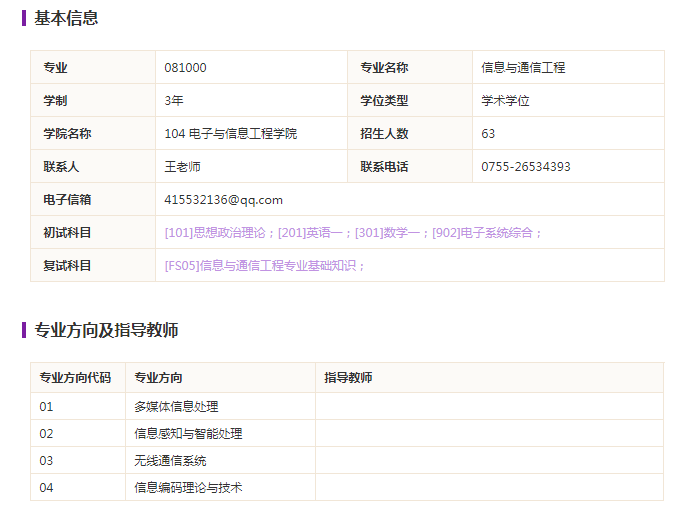Select the major code 081000
This screenshot has width=675, height=521.
pos(186,68)
